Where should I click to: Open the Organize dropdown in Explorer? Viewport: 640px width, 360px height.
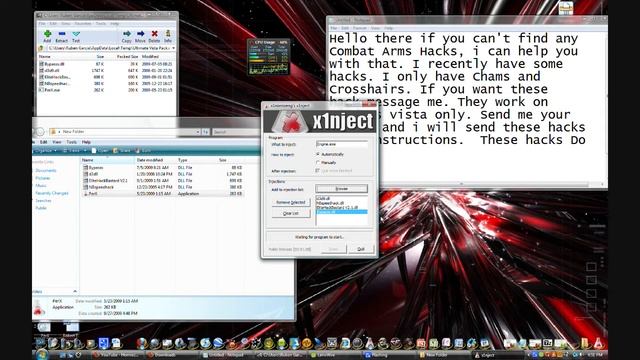[44, 151]
